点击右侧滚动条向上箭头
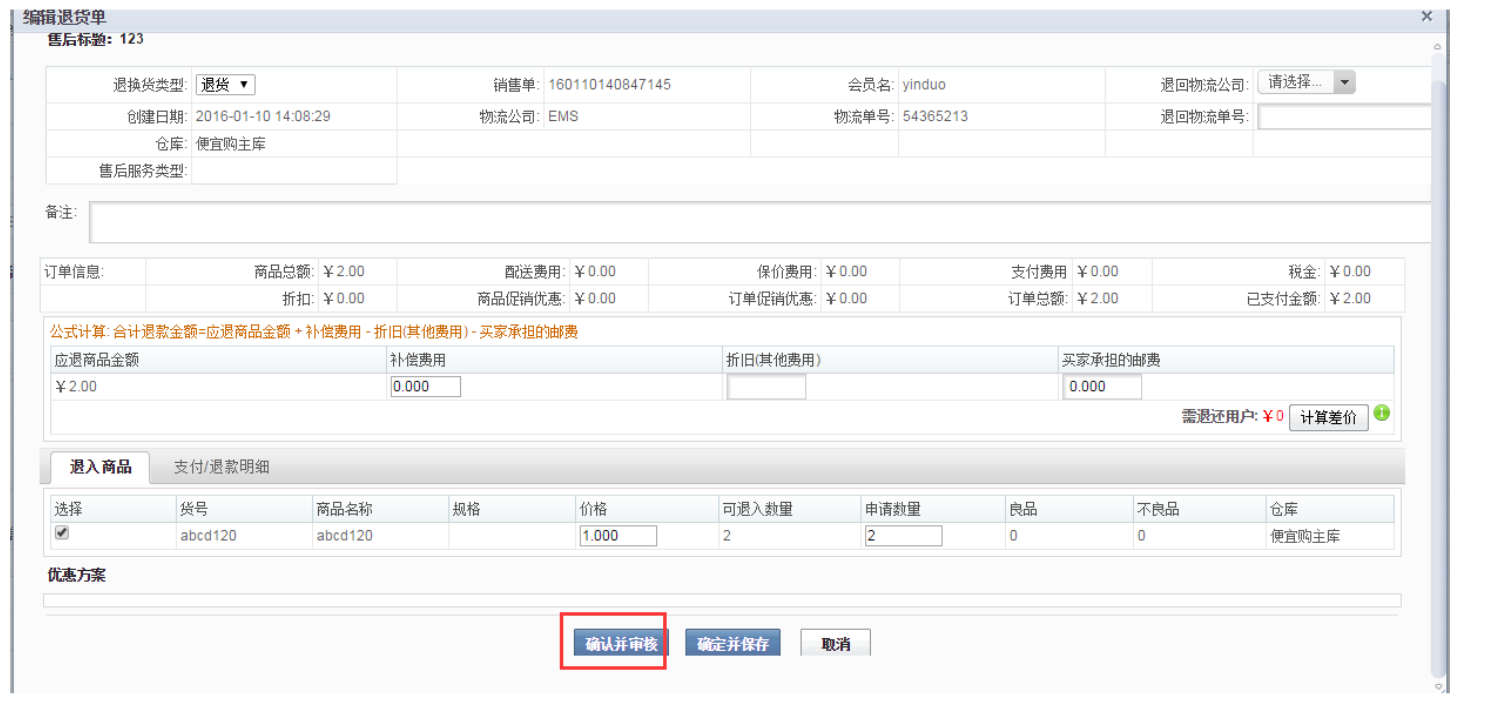Viewport: 1497px width, 724px height. click(1439, 44)
